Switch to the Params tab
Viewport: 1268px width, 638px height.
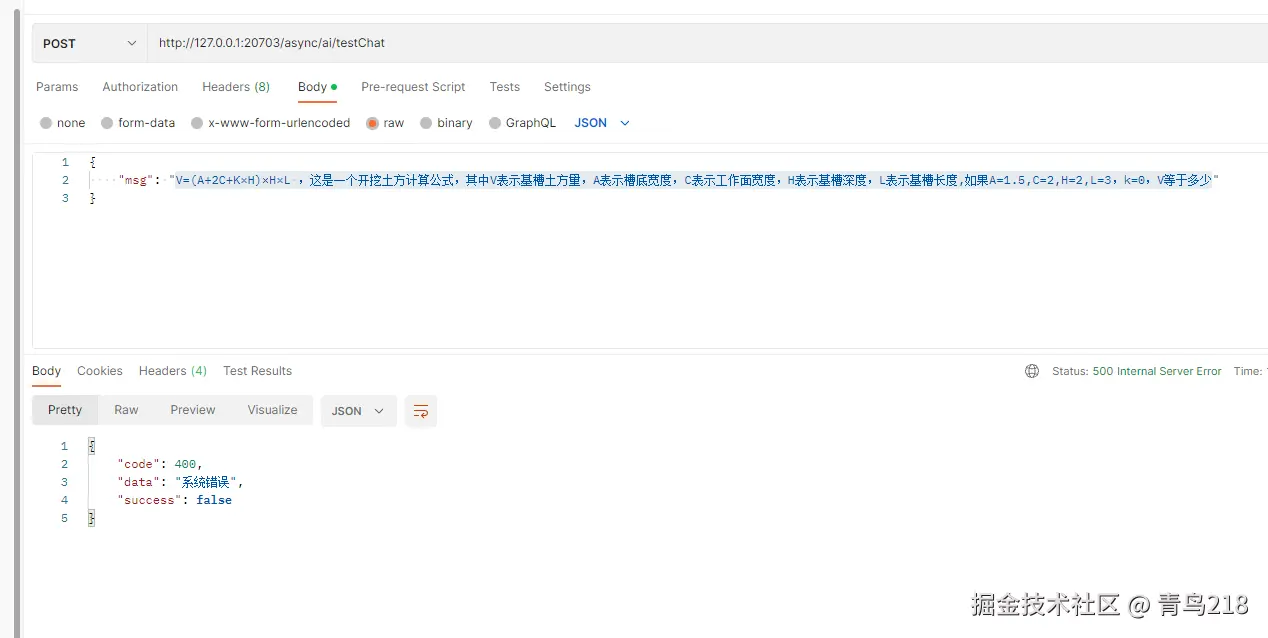(57, 87)
